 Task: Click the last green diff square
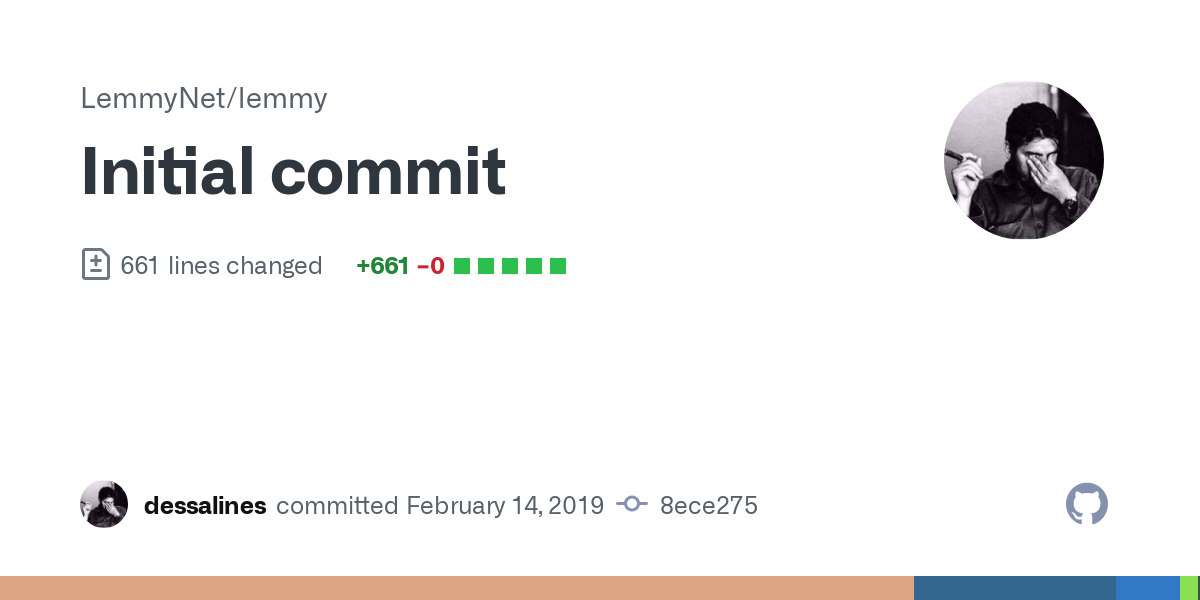[558, 266]
